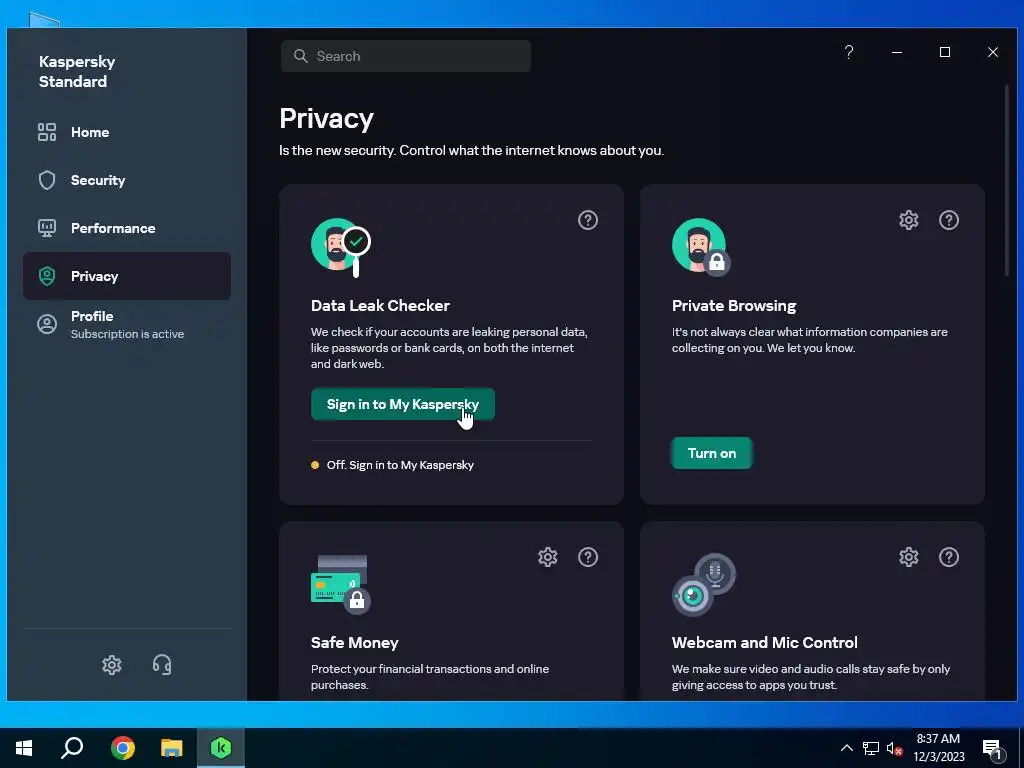
Task: Click the Search input field
Action: coord(406,56)
